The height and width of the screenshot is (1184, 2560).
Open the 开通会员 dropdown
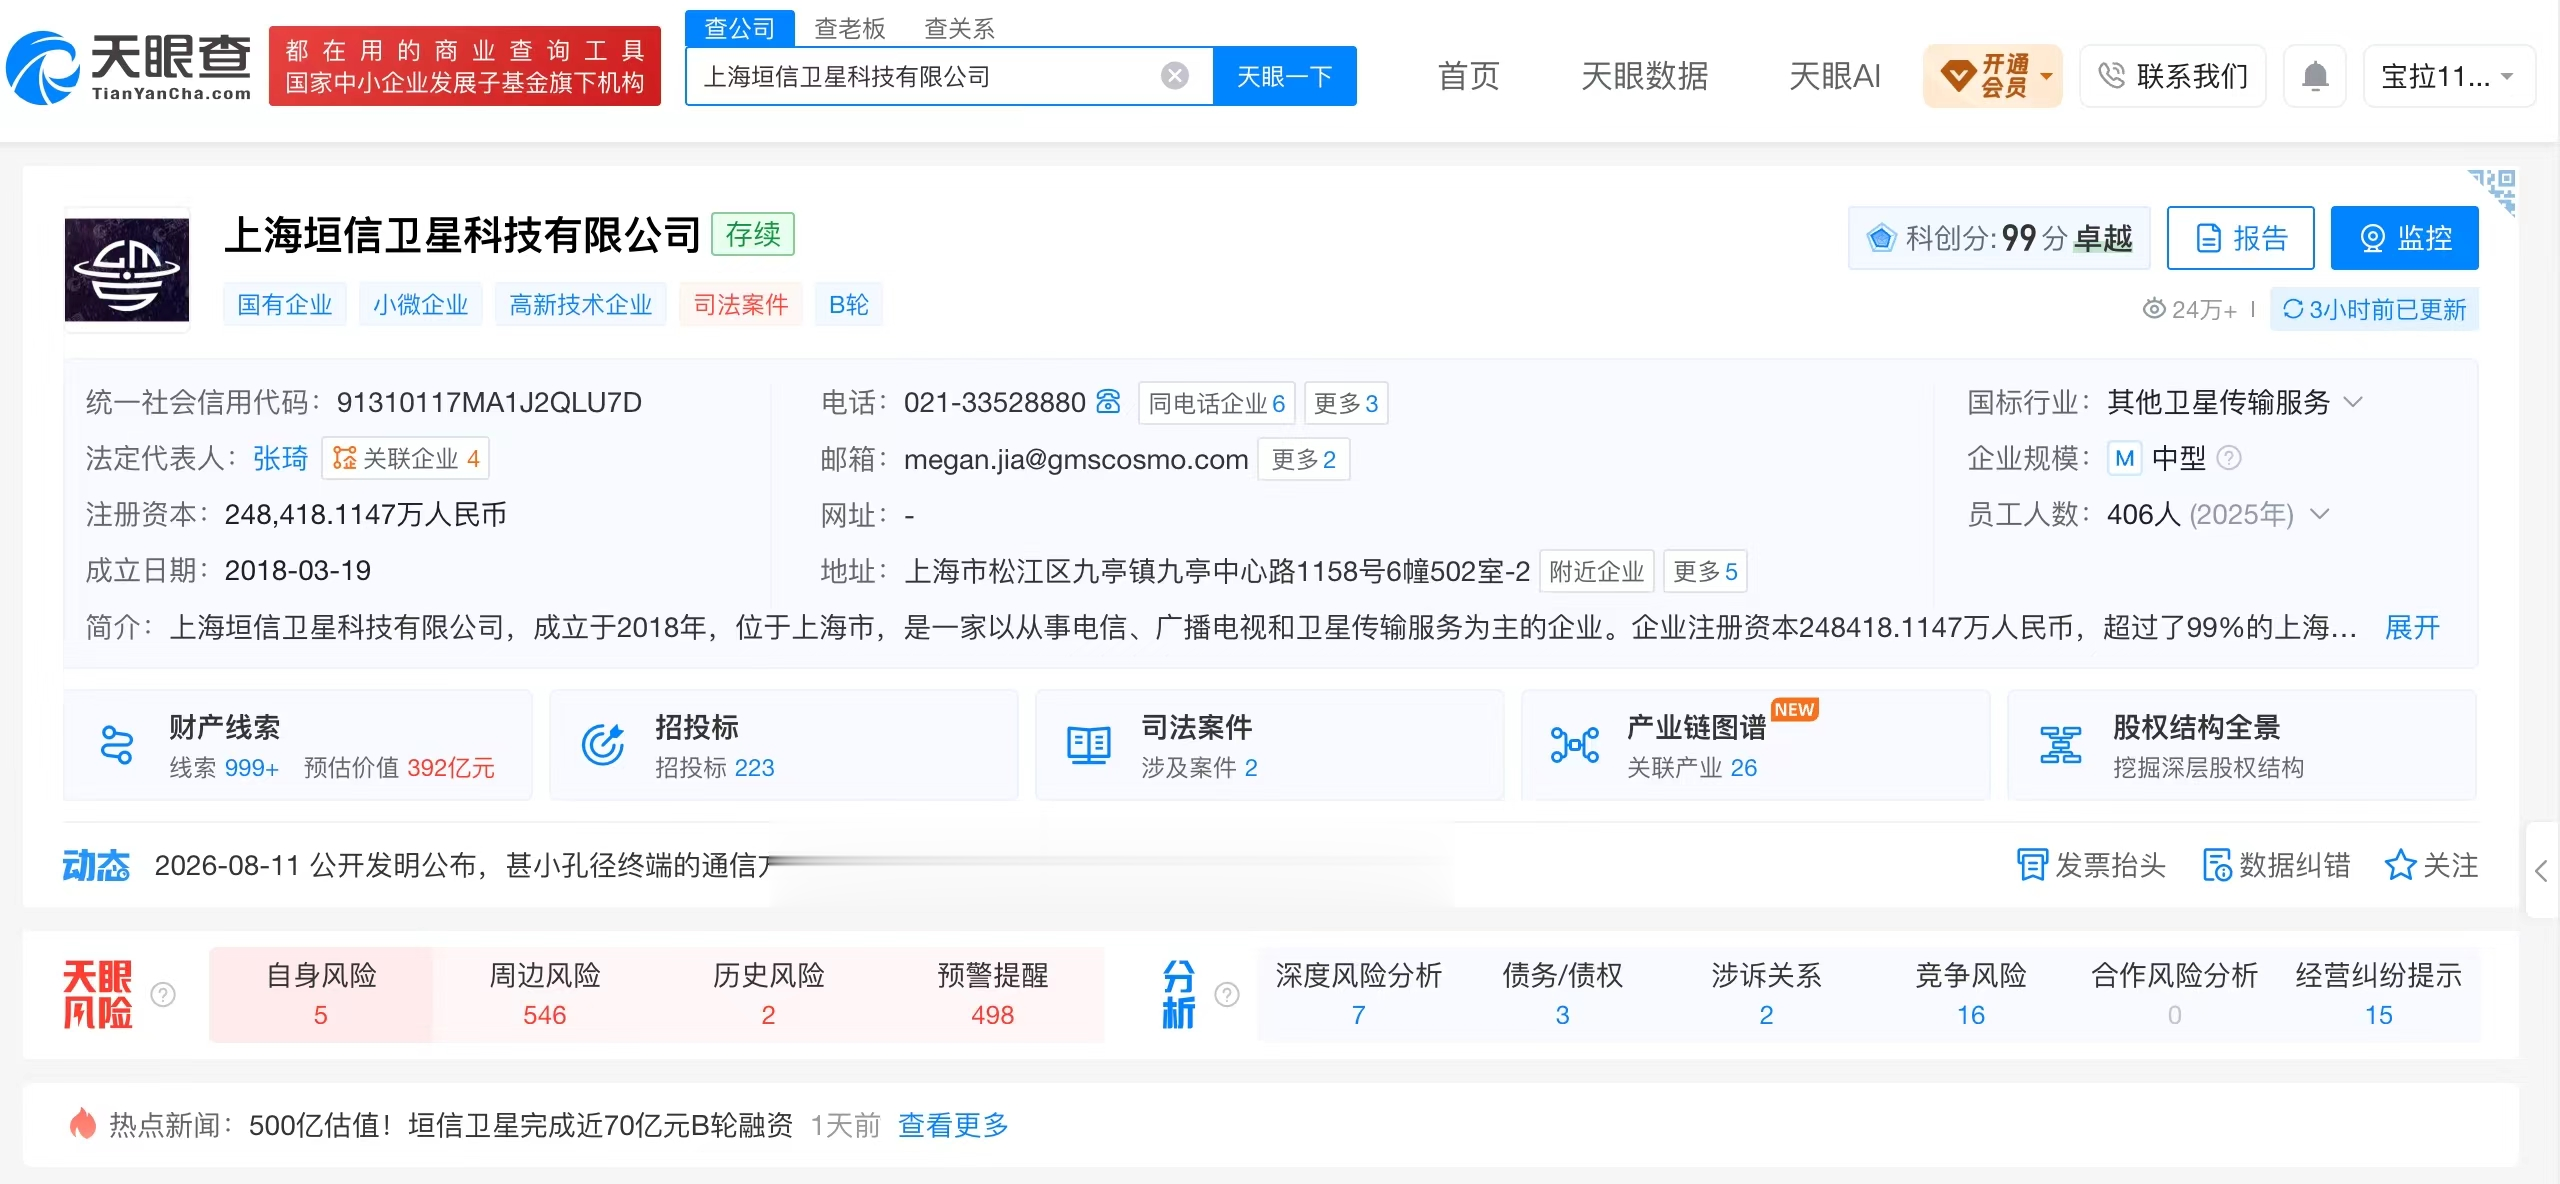point(1993,76)
